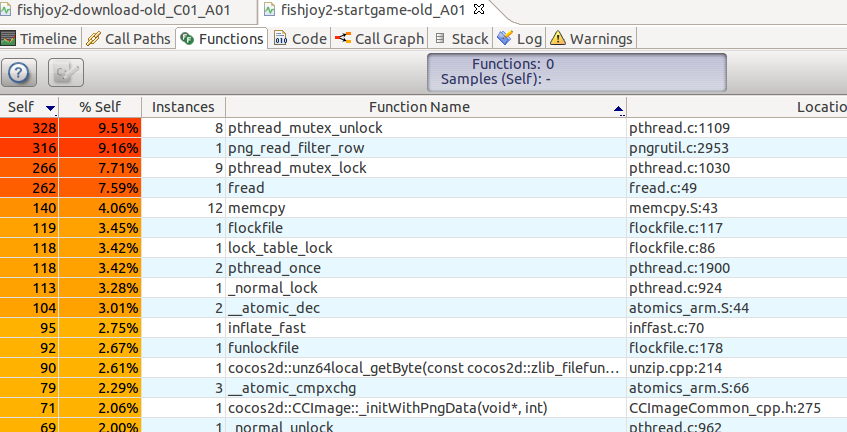Click the Call Paths tab icon

[94, 39]
